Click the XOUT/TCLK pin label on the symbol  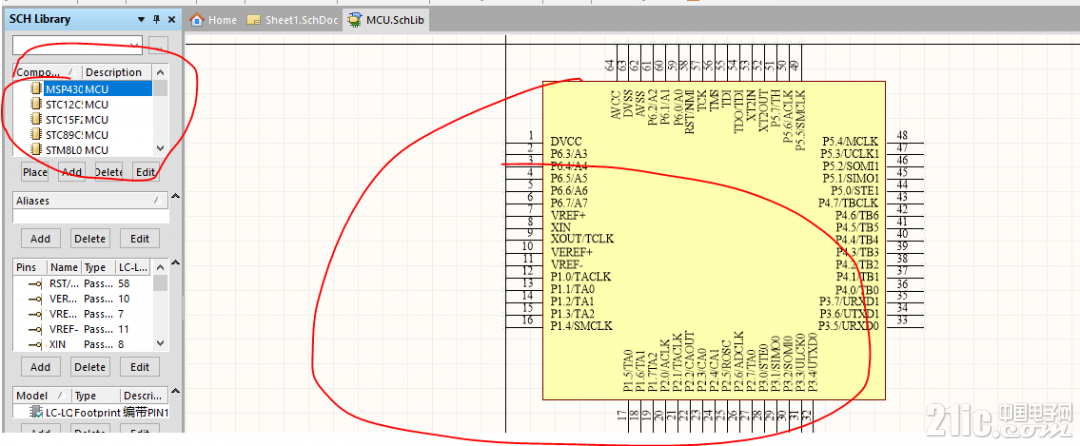(x=582, y=239)
